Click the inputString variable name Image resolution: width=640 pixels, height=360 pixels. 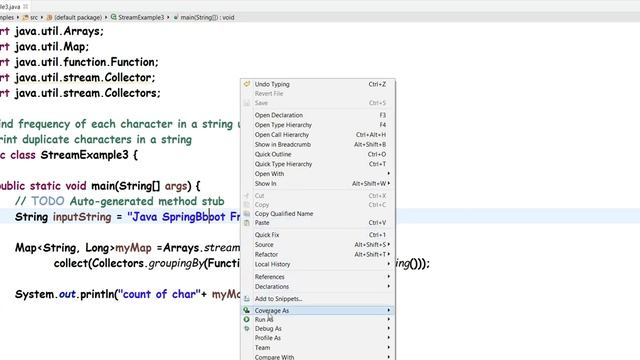(x=82, y=217)
